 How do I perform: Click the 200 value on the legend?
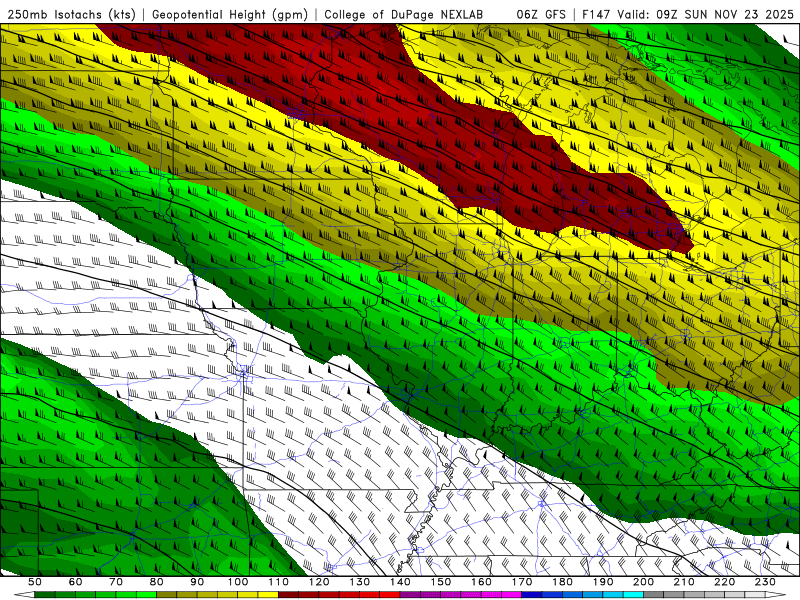tap(643, 582)
